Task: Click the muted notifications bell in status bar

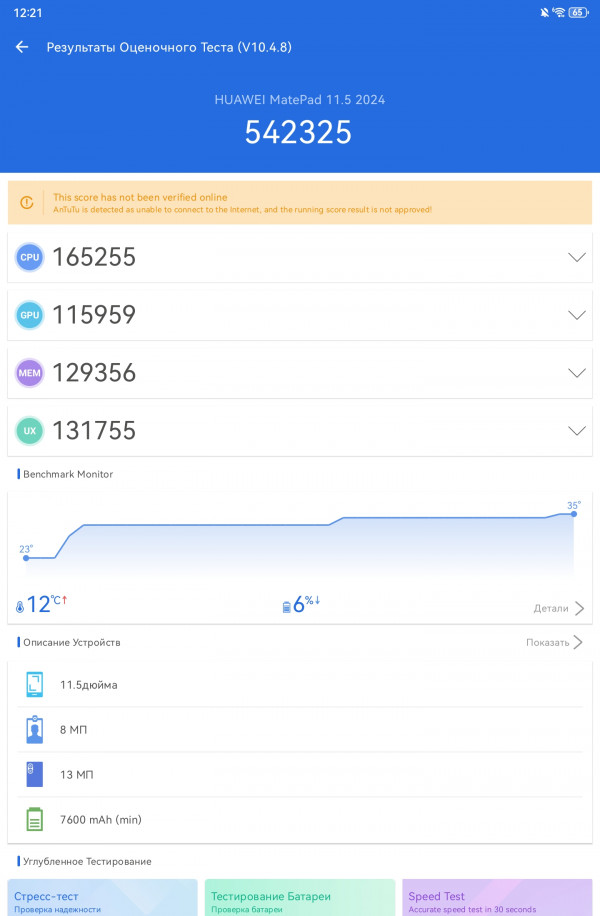Action: (x=544, y=12)
